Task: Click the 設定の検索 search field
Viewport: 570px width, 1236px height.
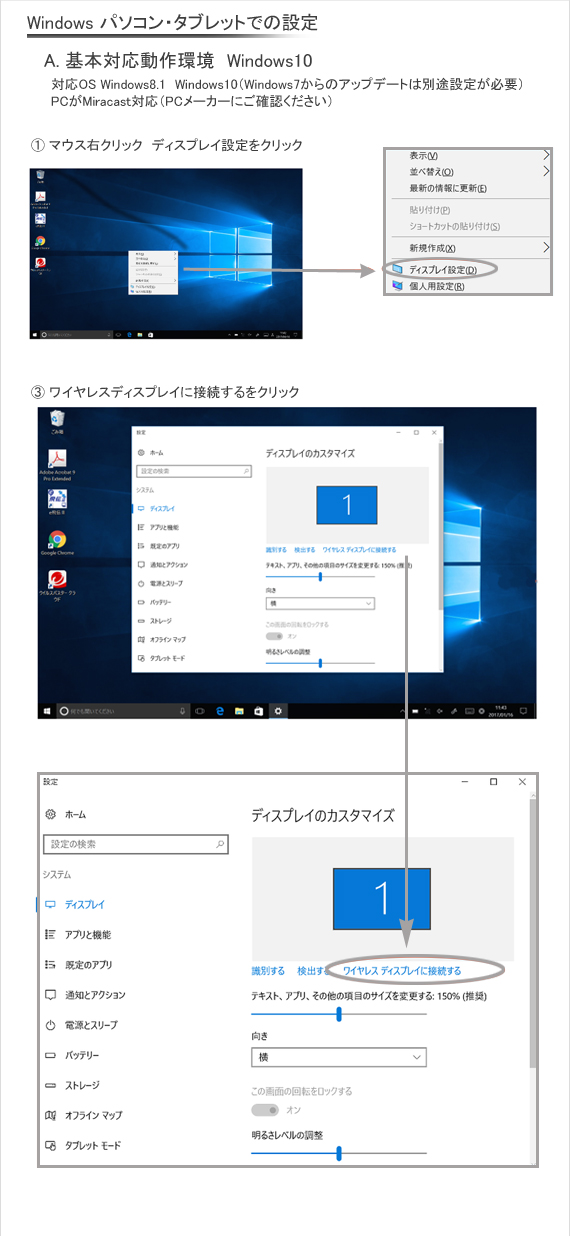Action: click(x=136, y=845)
